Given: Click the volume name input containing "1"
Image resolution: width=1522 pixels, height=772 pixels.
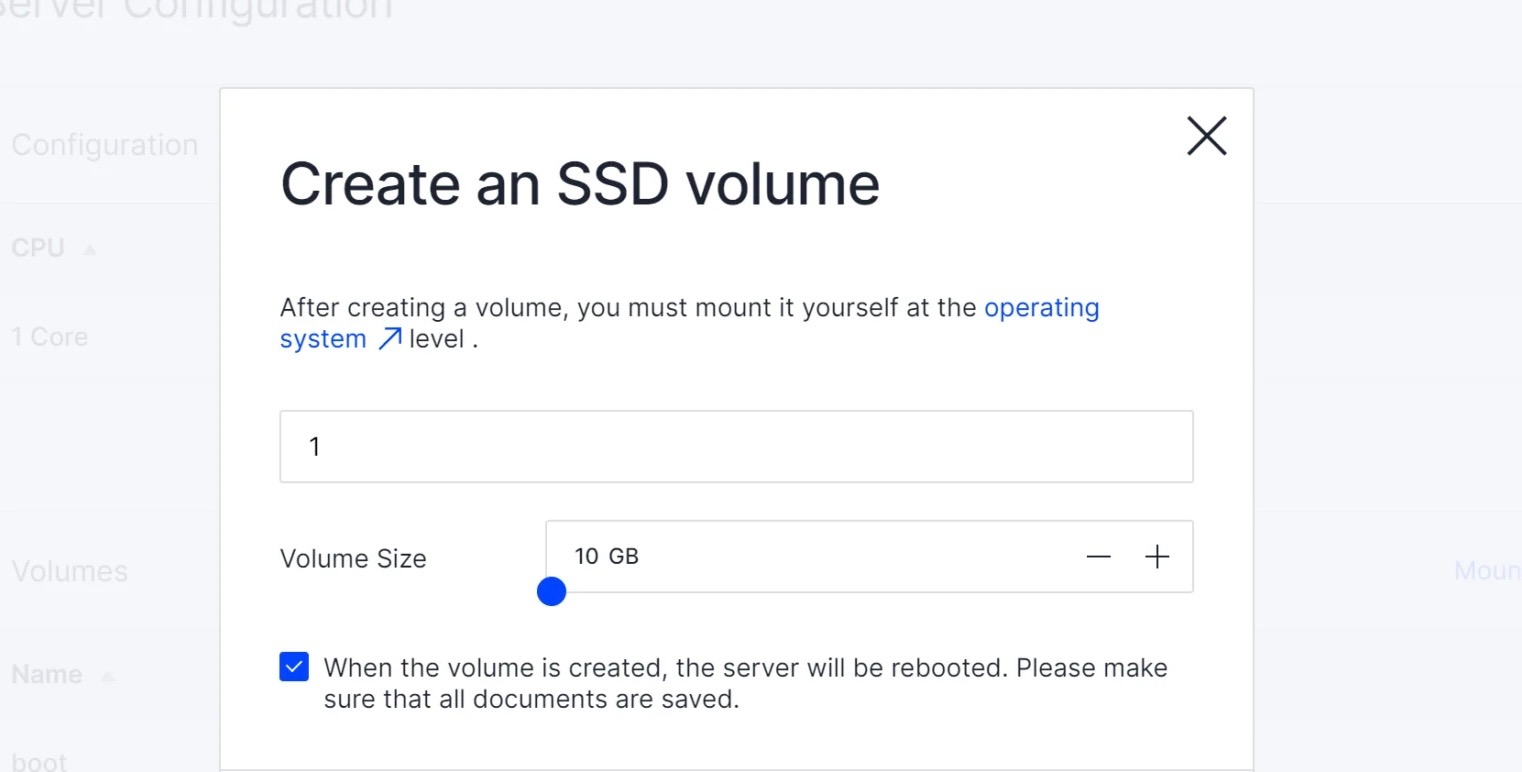Looking at the screenshot, I should point(736,446).
